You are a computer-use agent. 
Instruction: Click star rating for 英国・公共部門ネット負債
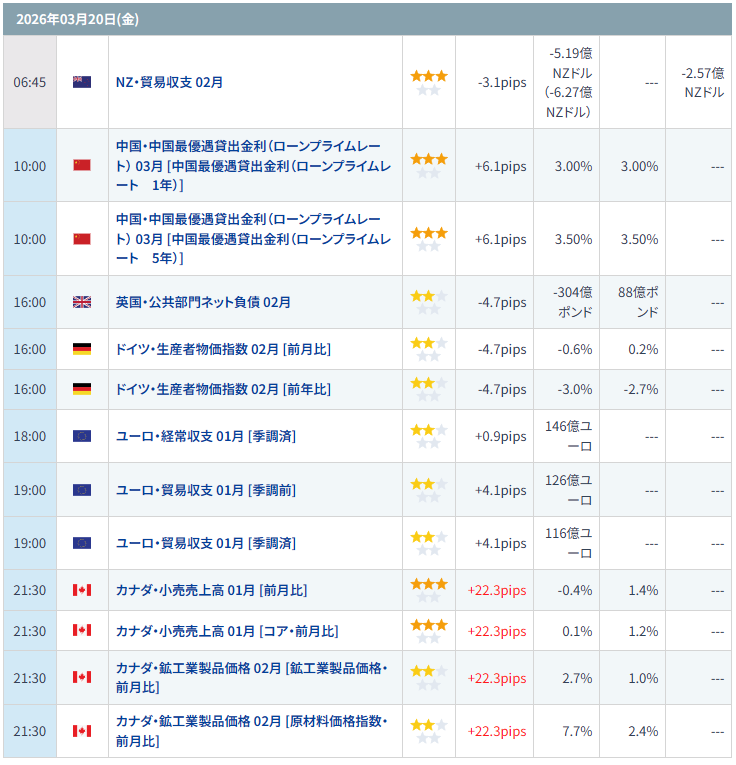(x=429, y=302)
